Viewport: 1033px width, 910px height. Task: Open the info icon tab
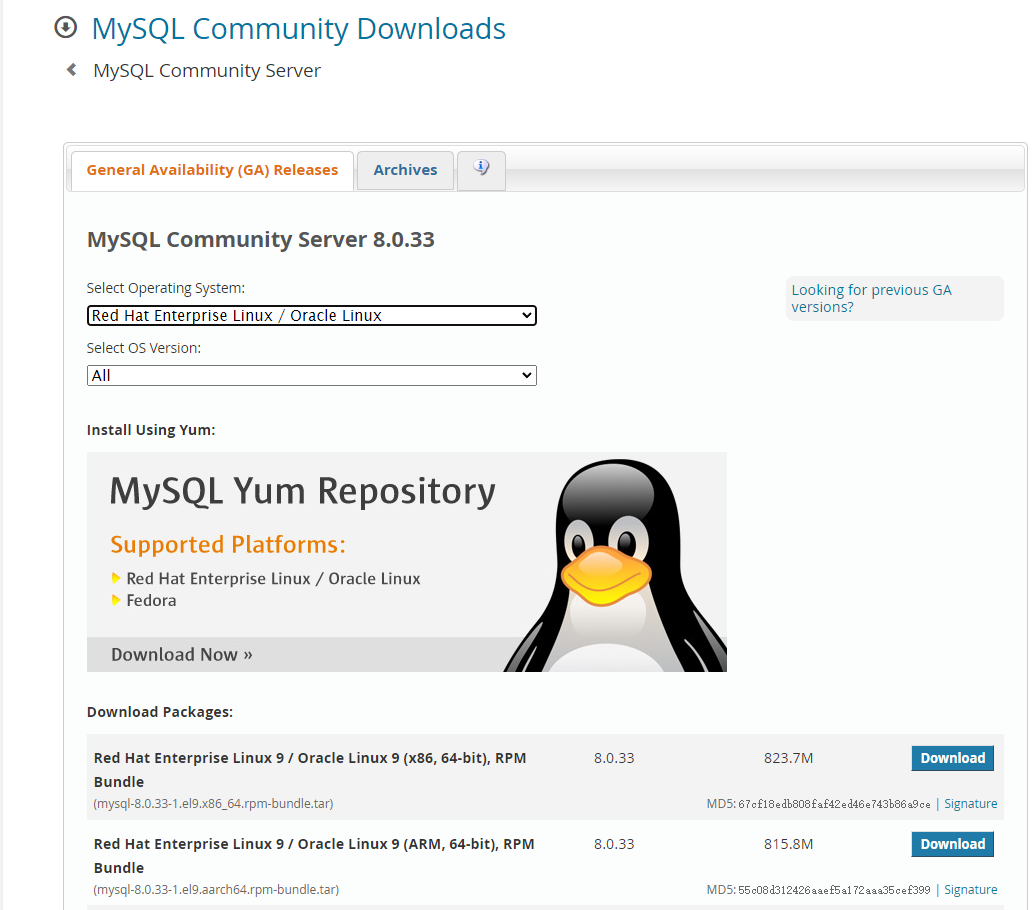(481, 169)
